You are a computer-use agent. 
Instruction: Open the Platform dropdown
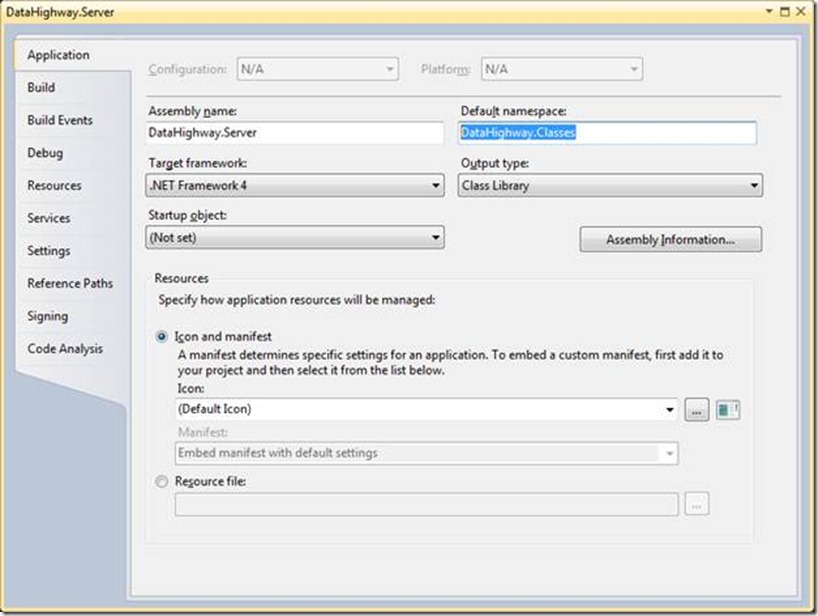point(562,69)
